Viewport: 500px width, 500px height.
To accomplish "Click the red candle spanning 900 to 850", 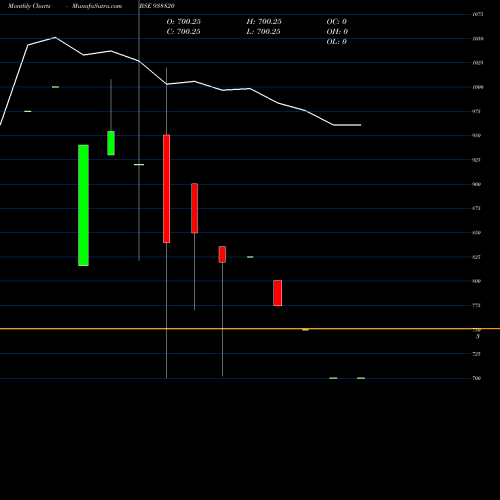I will click(194, 208).
